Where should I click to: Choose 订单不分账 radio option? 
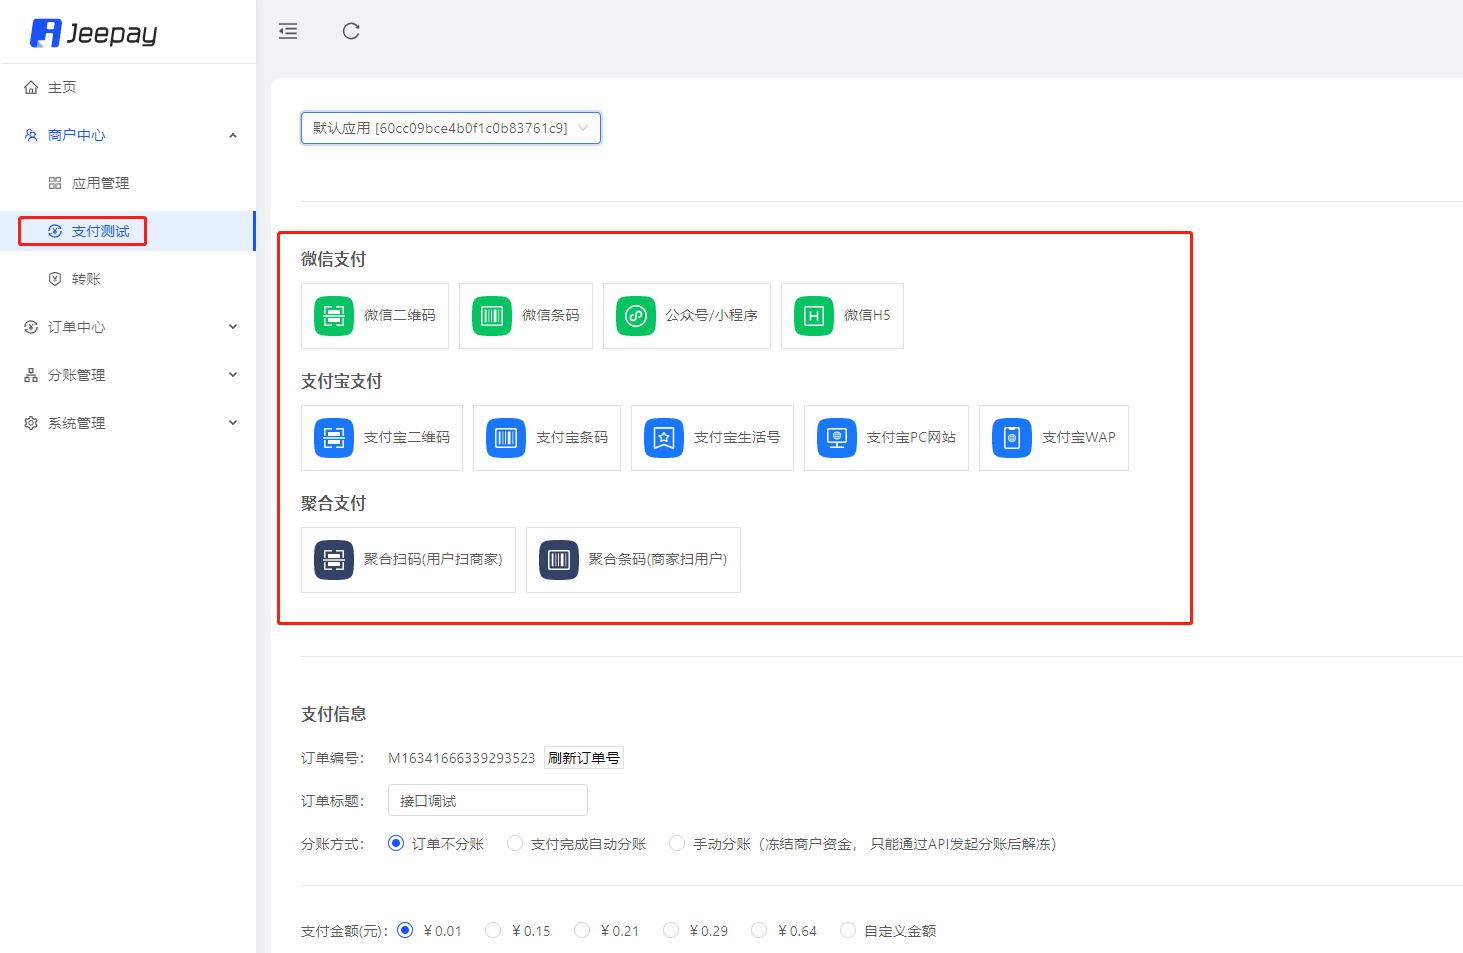[x=396, y=843]
